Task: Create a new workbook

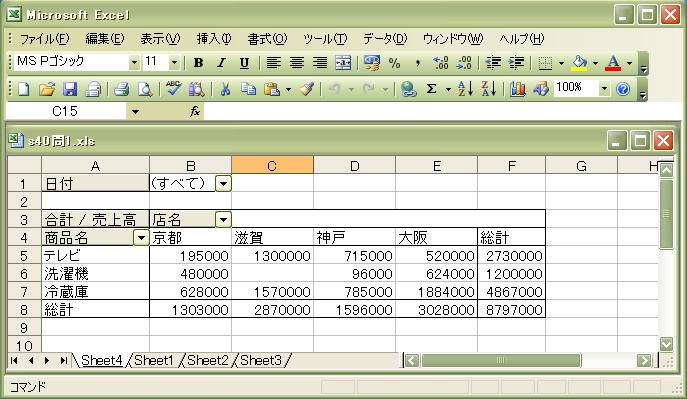Action: point(23,89)
